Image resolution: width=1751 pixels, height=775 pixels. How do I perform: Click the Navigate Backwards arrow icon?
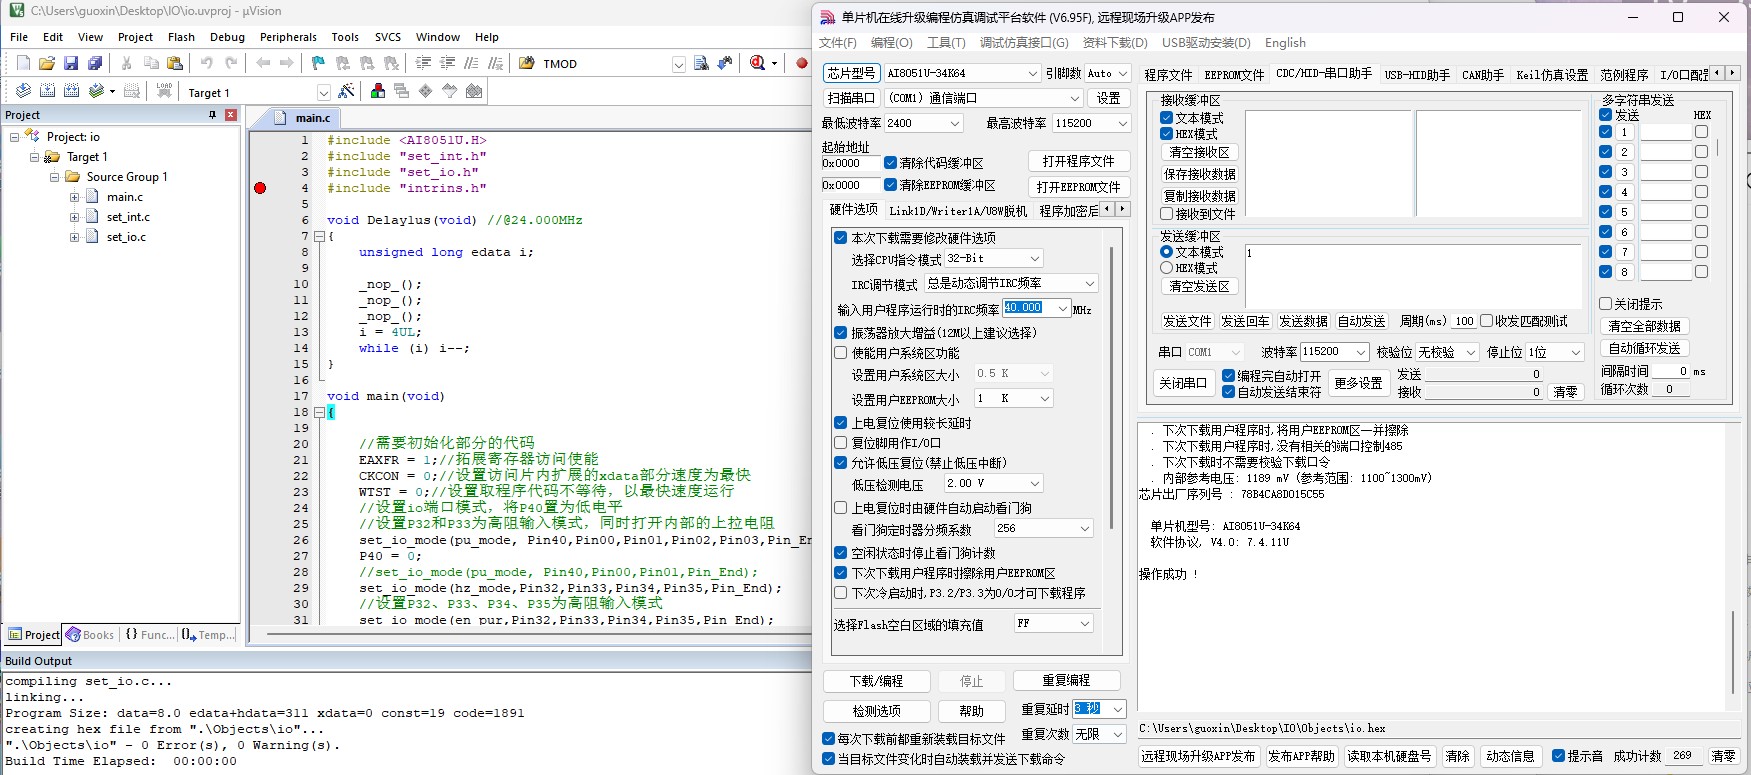[263, 63]
